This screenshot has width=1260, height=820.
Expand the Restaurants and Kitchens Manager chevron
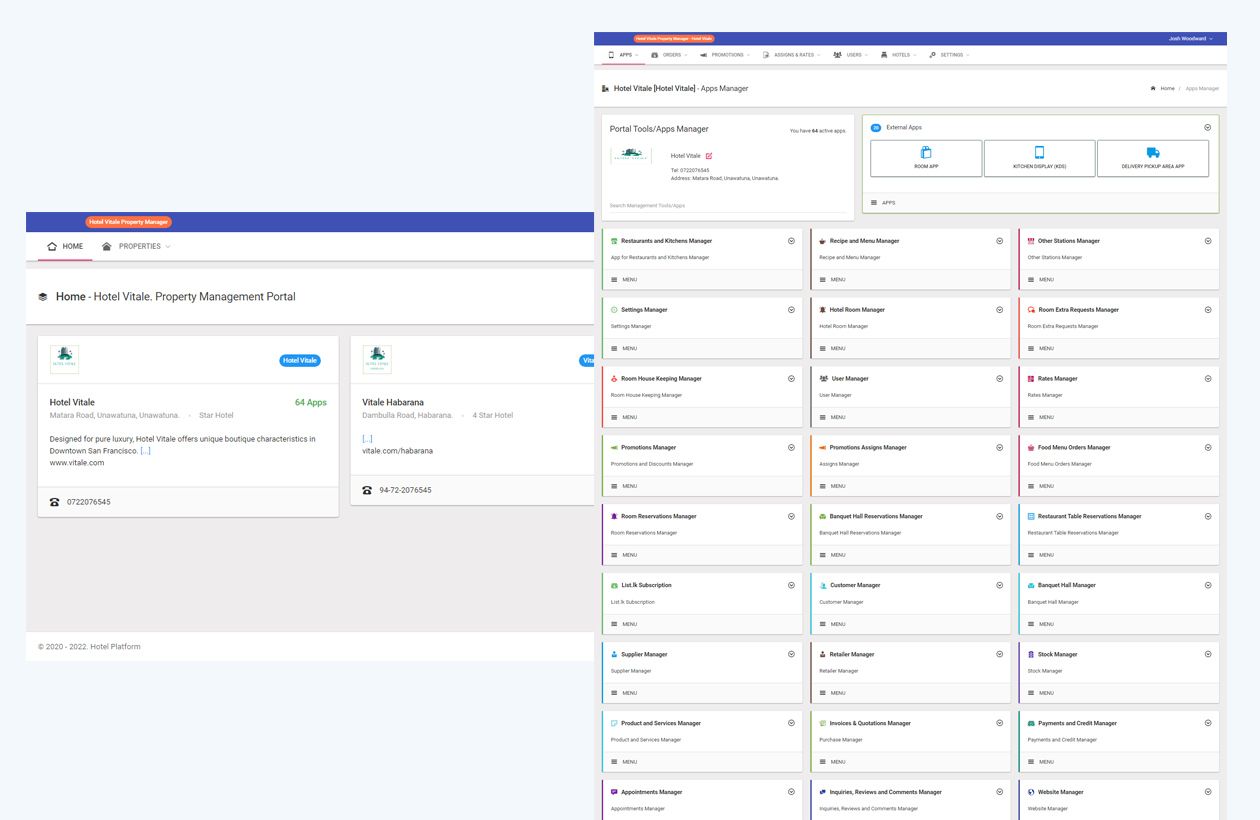pos(791,241)
